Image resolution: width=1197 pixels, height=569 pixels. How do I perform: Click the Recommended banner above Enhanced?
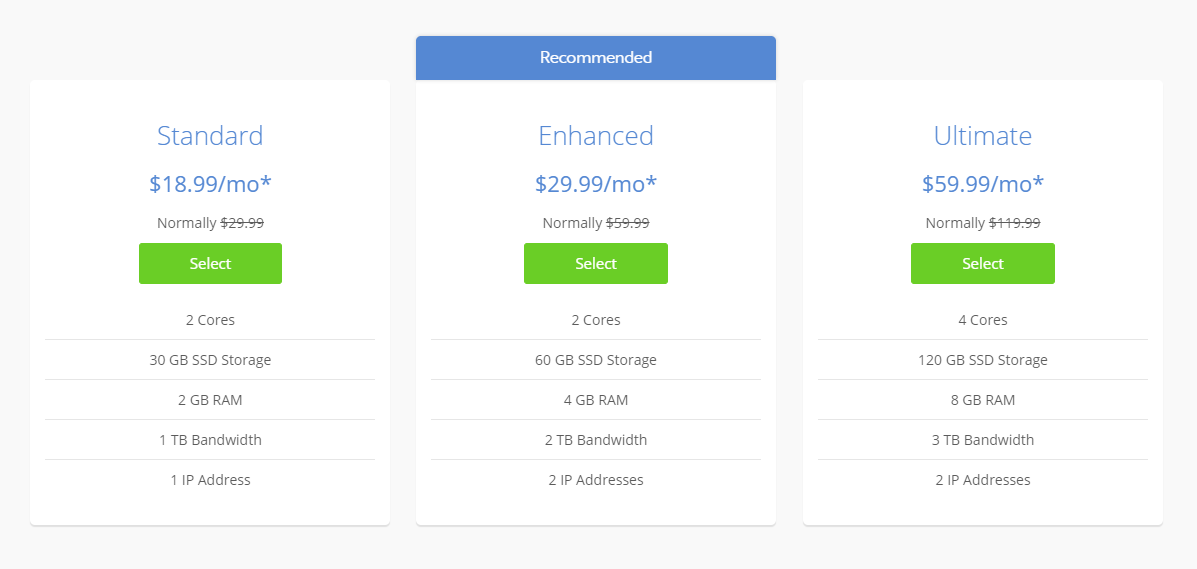(595, 58)
